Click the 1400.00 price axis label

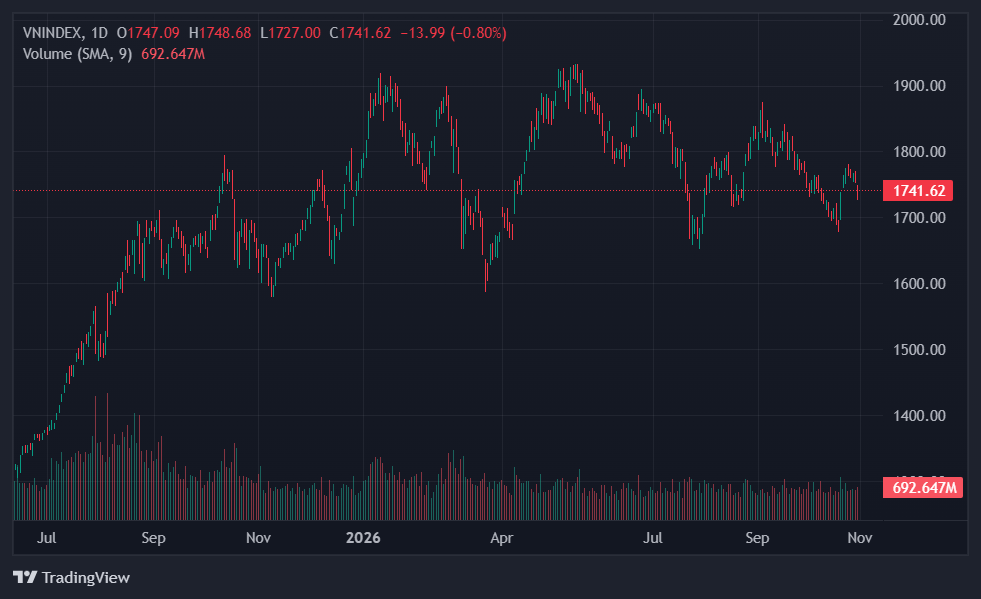pyautogui.click(x=919, y=416)
